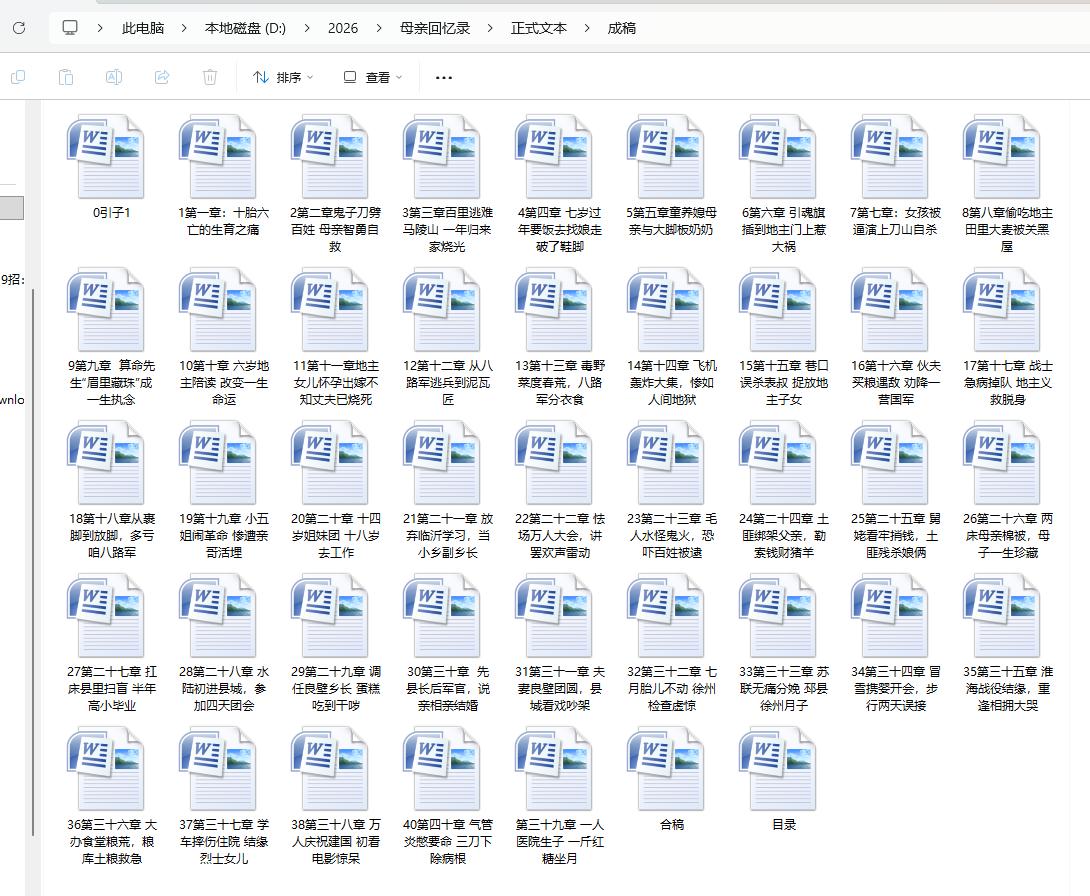
Task: Open the three-dots more options menu
Action: (444, 77)
